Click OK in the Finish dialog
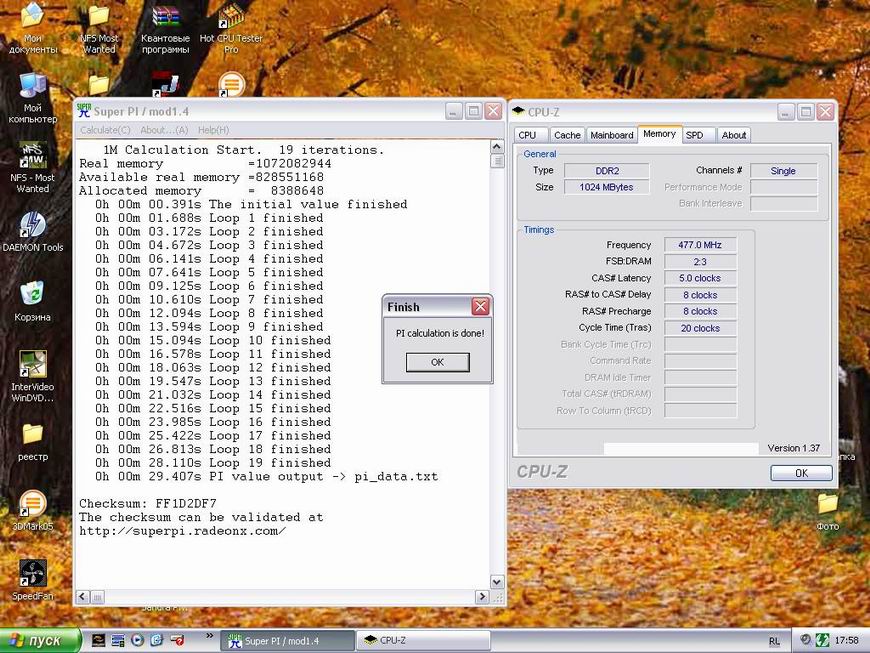This screenshot has width=870, height=653. click(x=437, y=362)
